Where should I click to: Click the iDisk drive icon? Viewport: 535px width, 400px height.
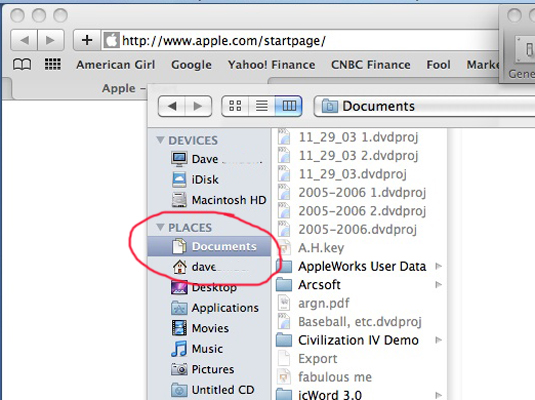[x=179, y=180]
